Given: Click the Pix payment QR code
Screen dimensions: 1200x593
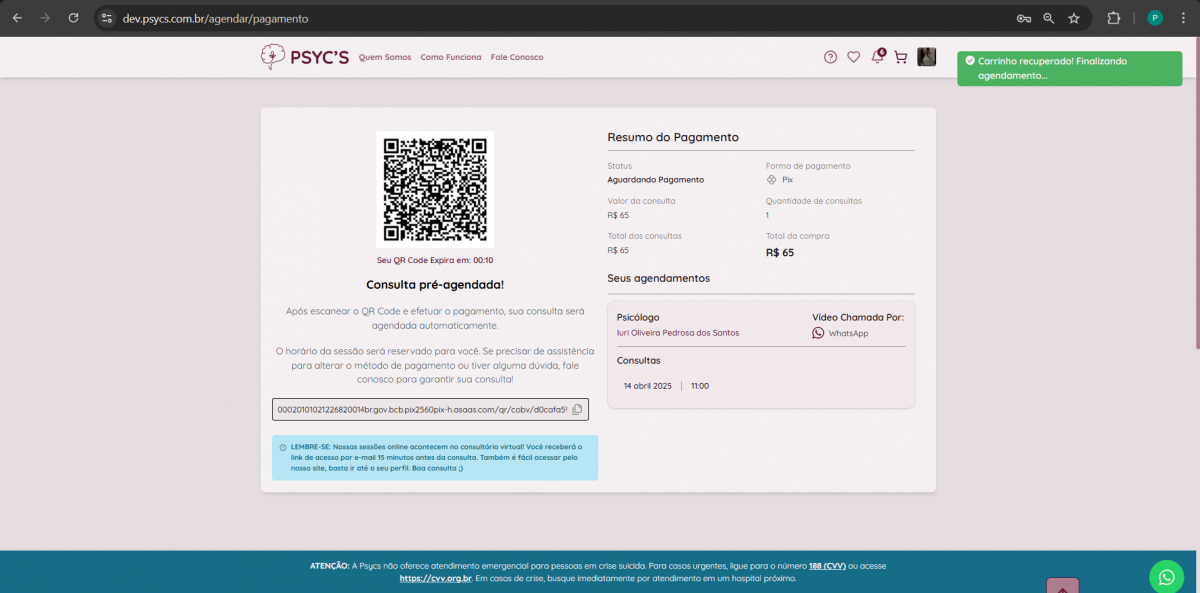Looking at the screenshot, I should [435, 189].
